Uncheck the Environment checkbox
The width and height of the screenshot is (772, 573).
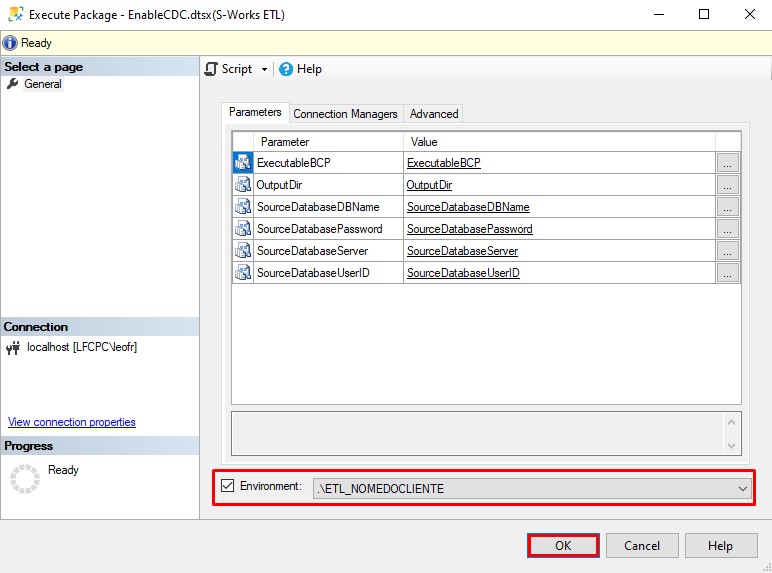(x=227, y=485)
